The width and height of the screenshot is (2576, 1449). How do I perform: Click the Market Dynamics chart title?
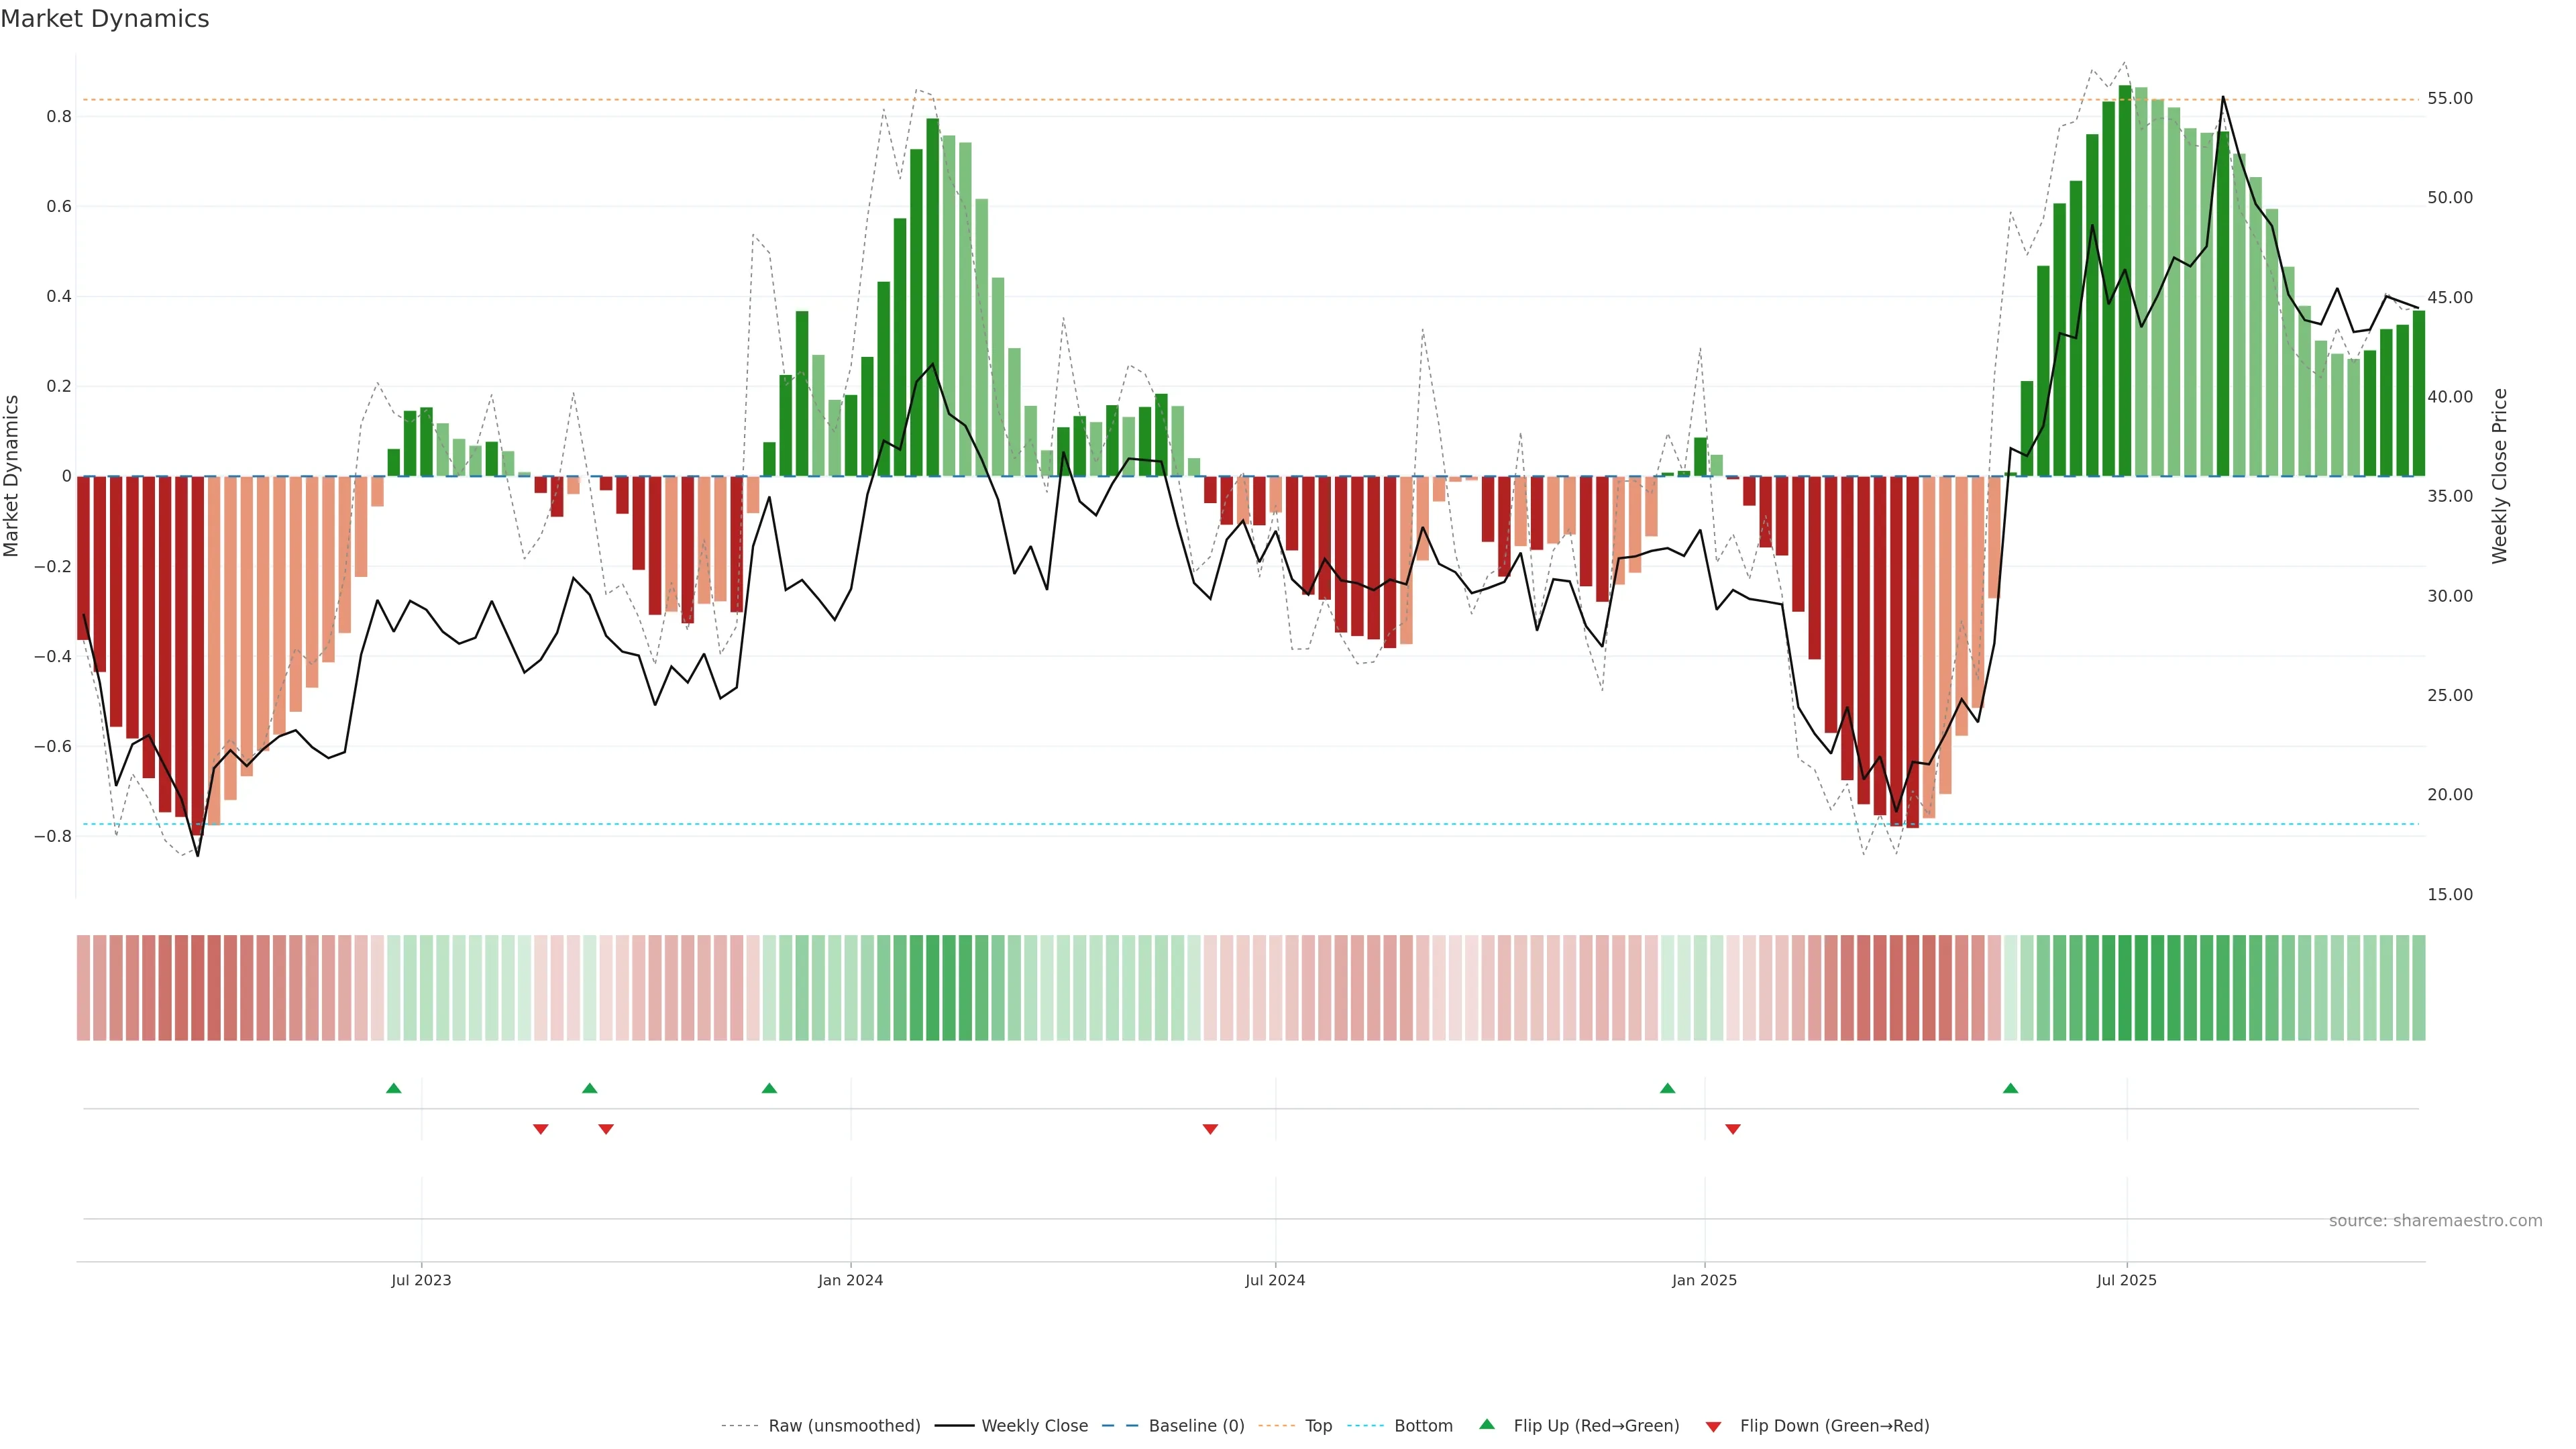click(105, 19)
